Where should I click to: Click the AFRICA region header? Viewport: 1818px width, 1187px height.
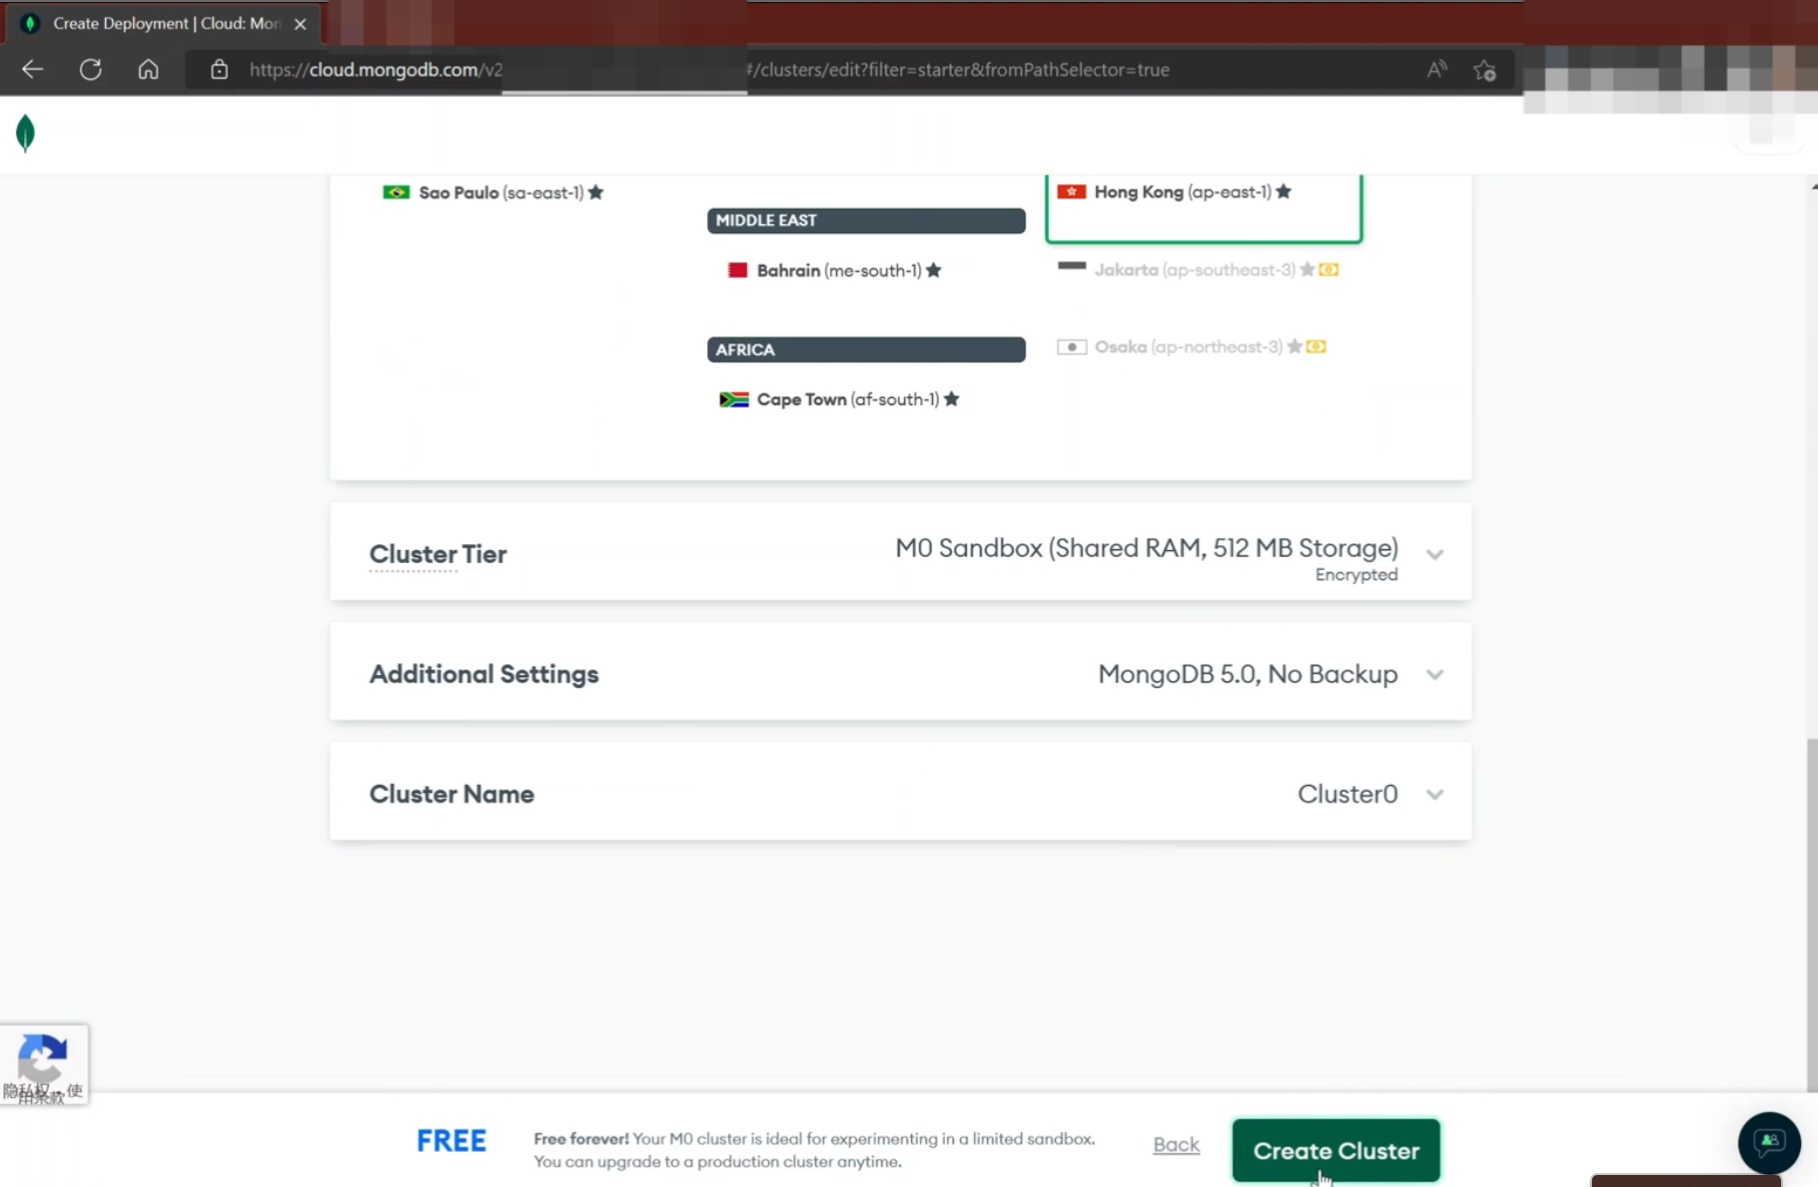point(866,349)
